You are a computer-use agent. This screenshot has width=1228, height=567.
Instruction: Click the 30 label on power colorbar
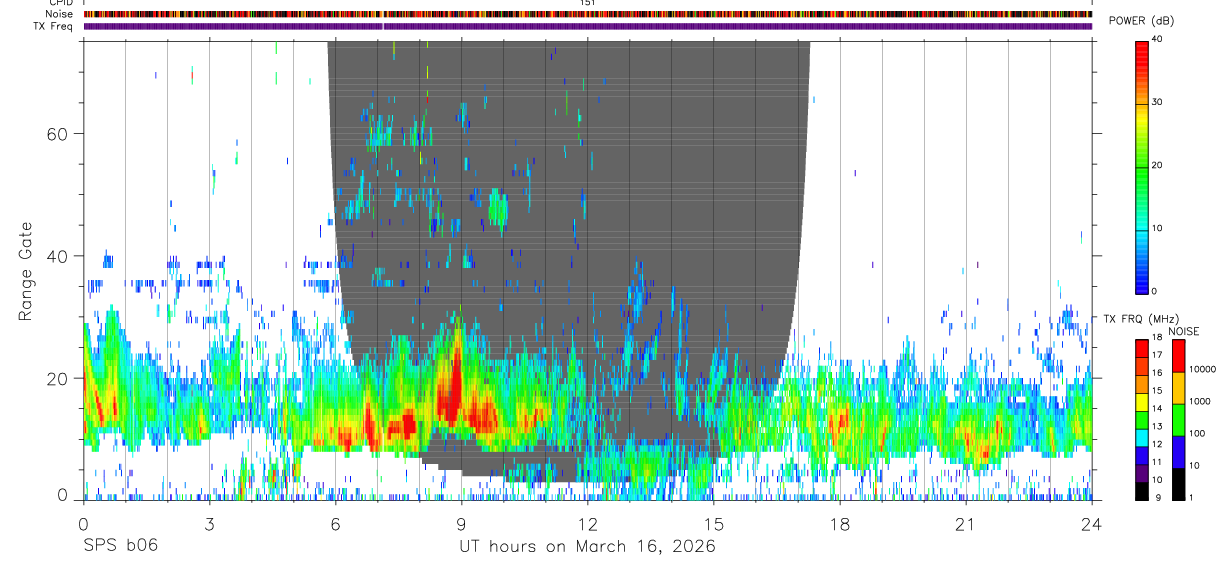click(x=1156, y=102)
